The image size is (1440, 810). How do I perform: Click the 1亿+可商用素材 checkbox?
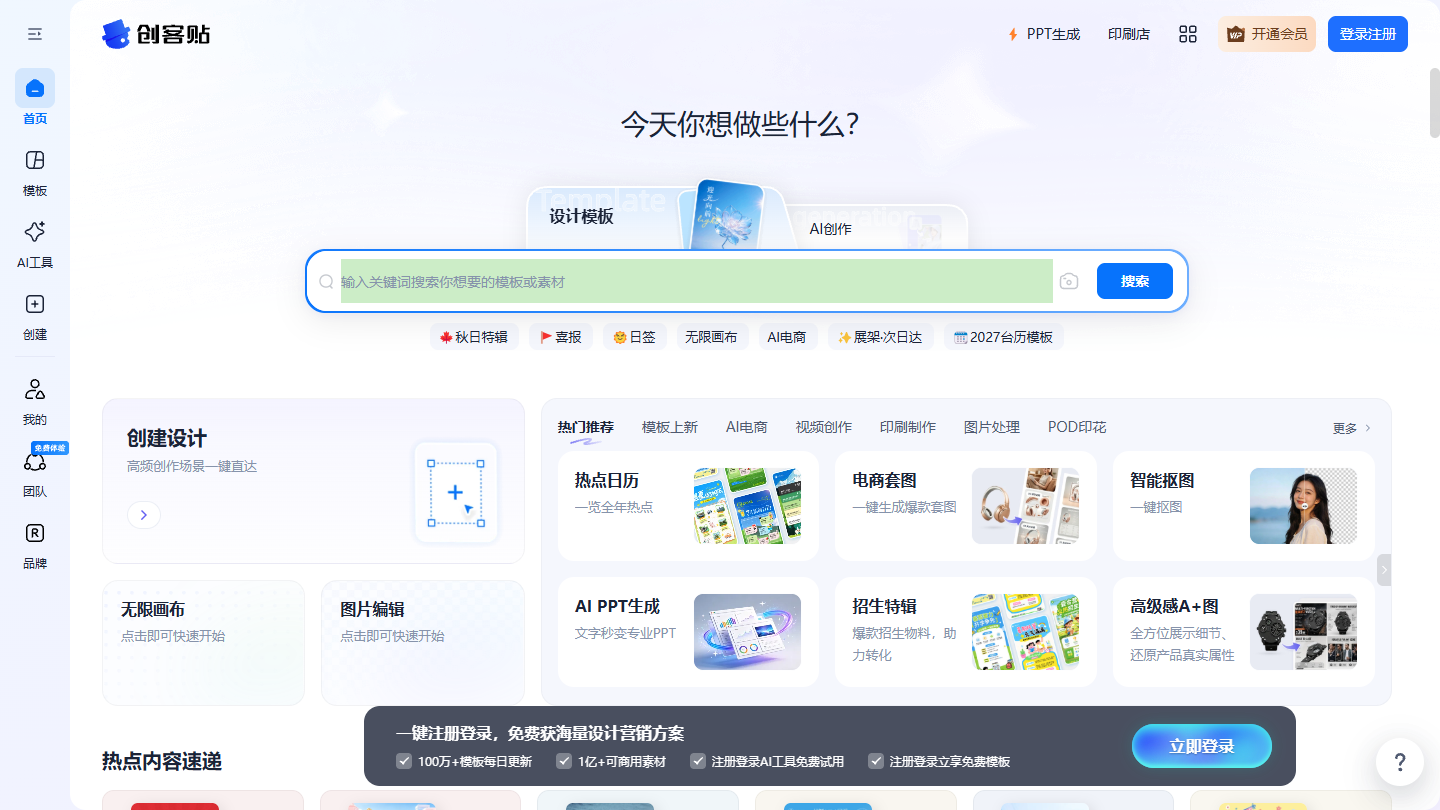(564, 761)
